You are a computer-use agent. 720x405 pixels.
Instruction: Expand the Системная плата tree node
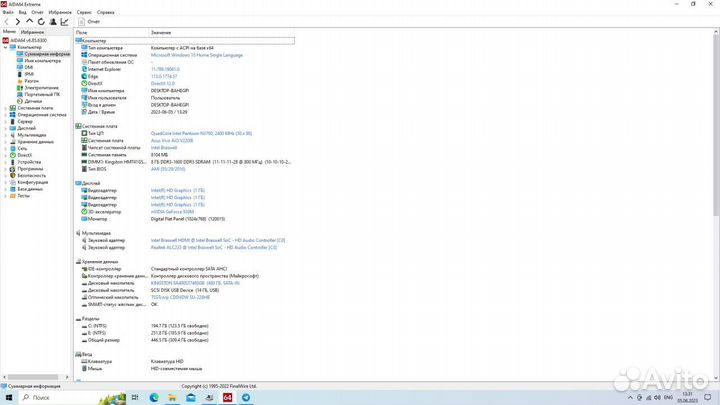(x=6, y=108)
